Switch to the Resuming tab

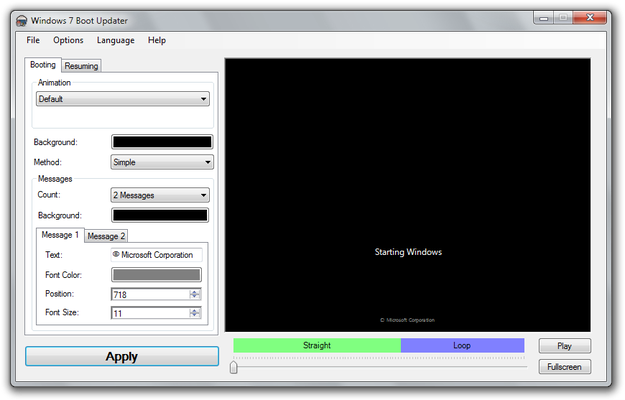coord(81,66)
